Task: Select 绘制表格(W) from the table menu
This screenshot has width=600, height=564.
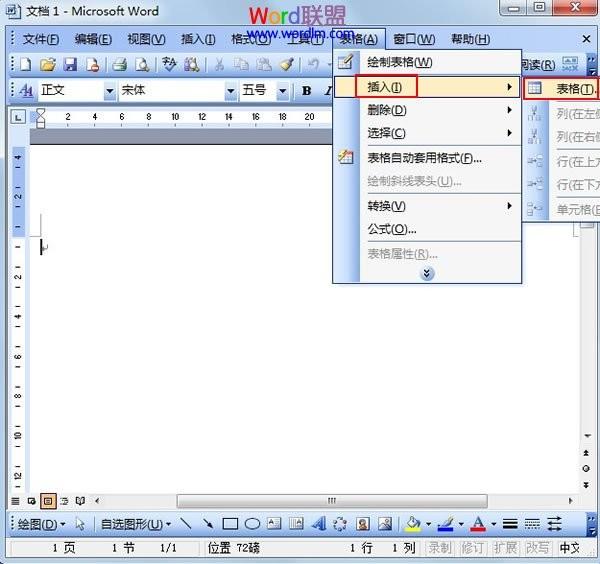Action: click(399, 62)
